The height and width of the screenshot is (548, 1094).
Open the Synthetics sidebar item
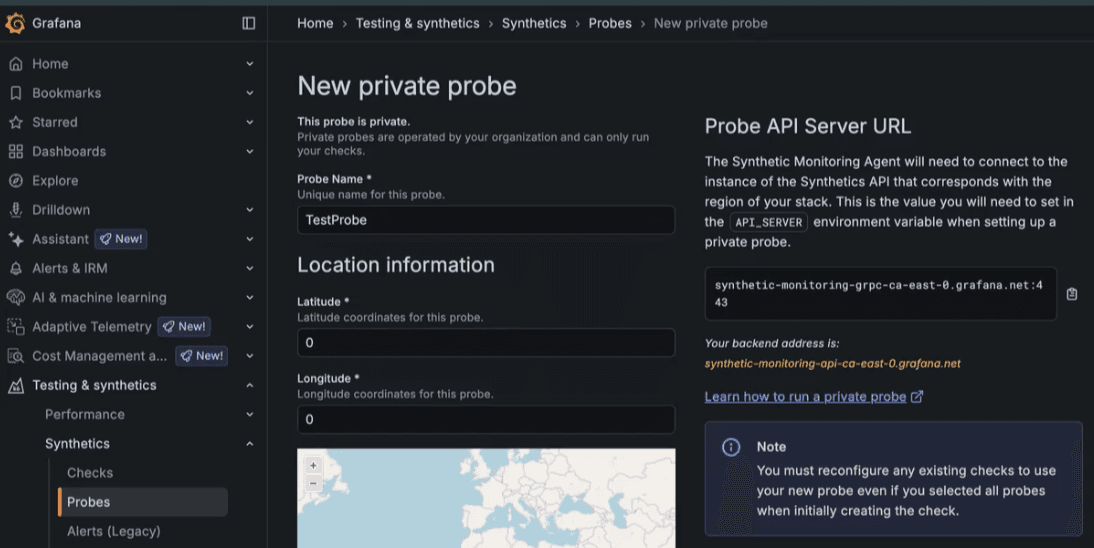pos(77,444)
